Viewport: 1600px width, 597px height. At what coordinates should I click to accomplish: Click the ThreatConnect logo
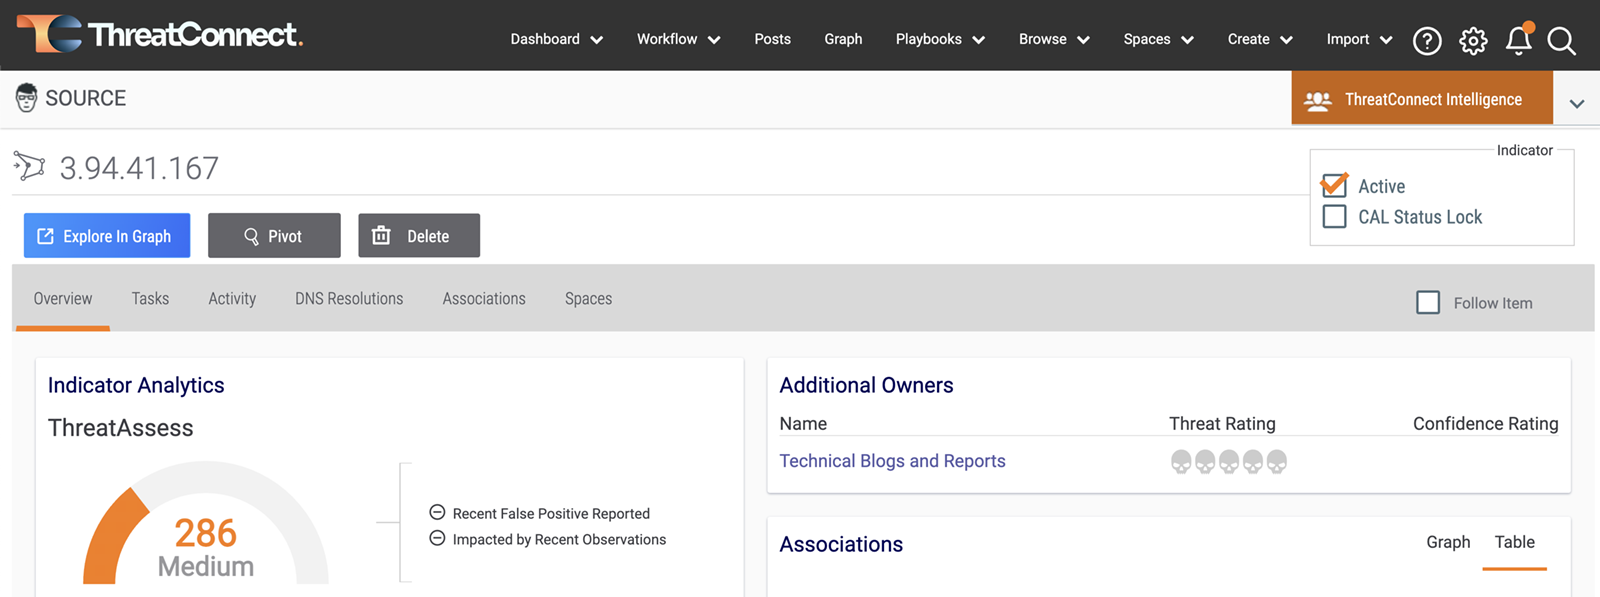[x=160, y=34]
